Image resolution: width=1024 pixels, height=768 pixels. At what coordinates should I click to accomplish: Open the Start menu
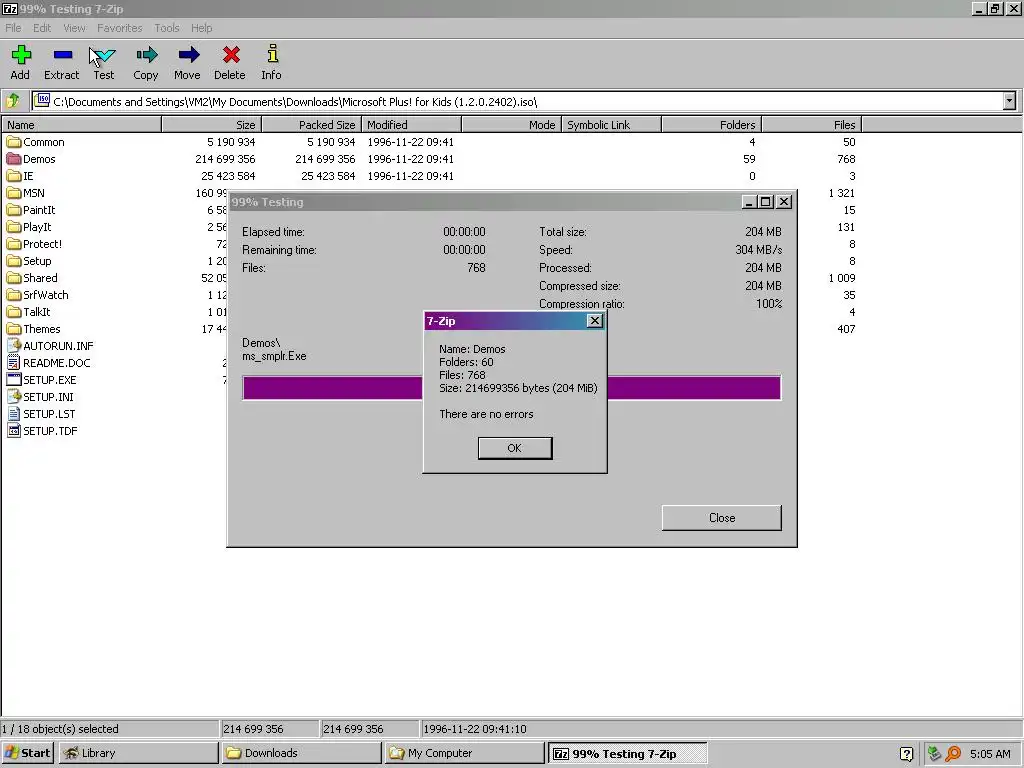(27, 753)
